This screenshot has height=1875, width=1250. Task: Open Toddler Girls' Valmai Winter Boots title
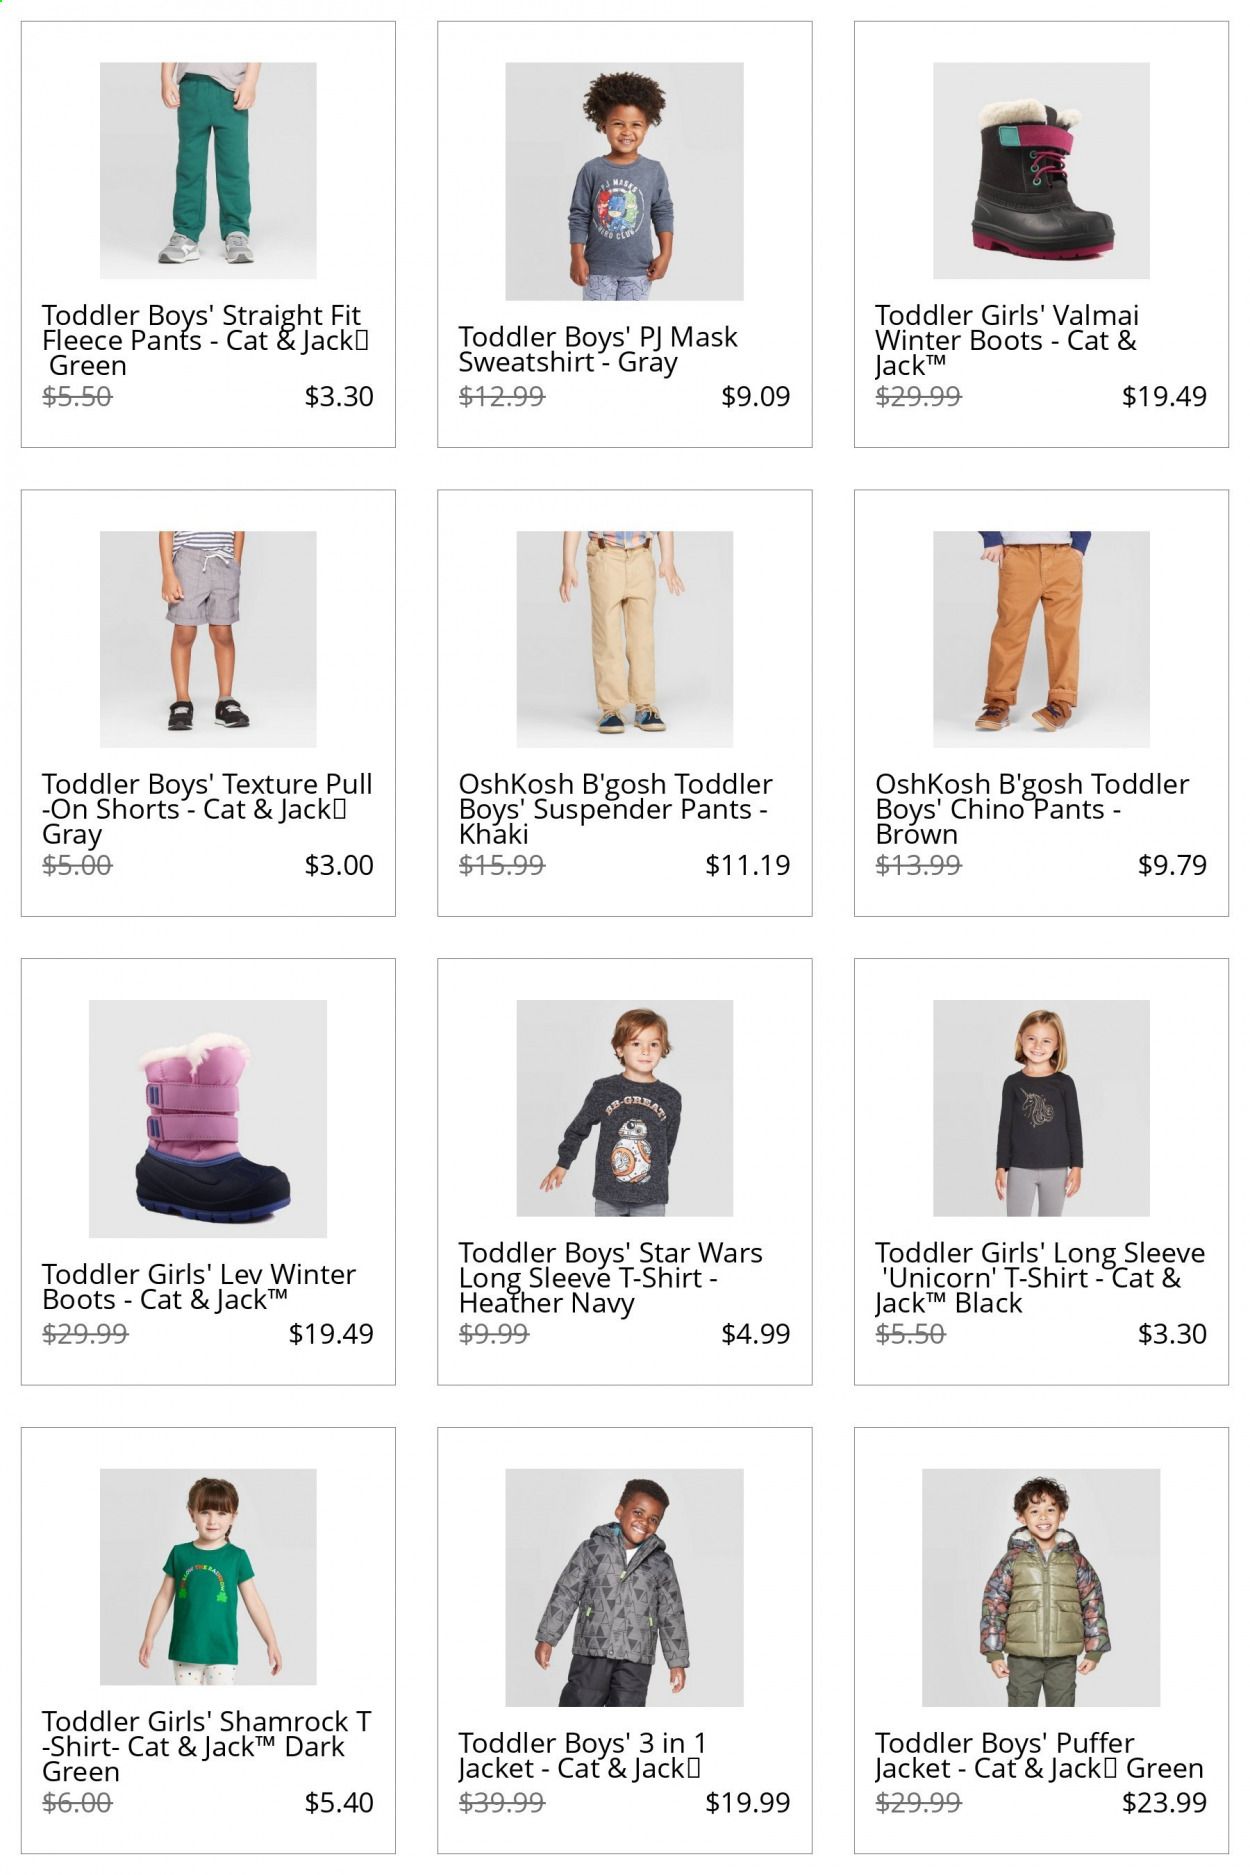coord(1007,341)
